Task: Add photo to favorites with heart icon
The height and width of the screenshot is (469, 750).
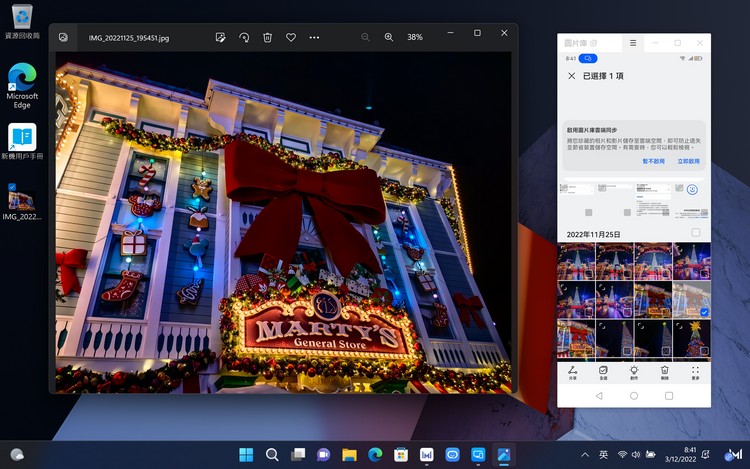Action: 291,37
